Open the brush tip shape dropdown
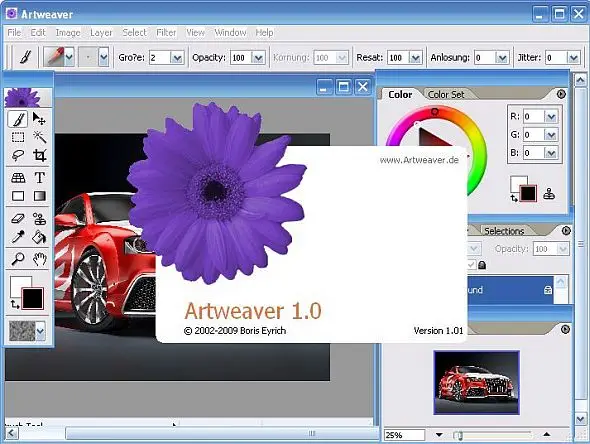The image size is (590, 444). point(103,57)
